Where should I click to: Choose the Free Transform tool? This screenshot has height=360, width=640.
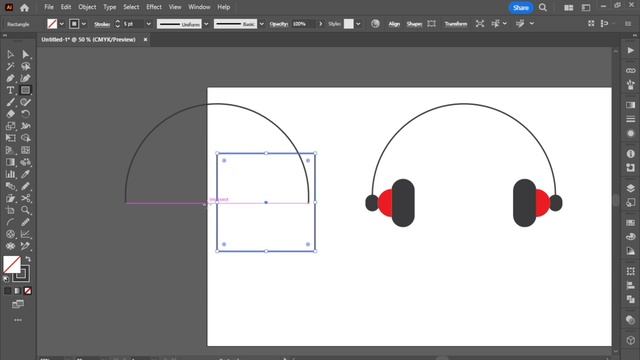pos(10,138)
